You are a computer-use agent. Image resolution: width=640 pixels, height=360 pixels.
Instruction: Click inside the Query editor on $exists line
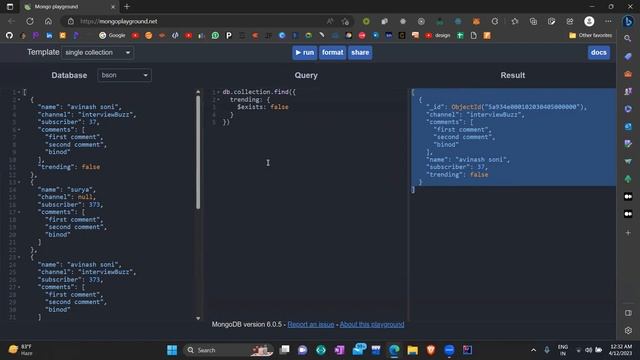[262, 107]
